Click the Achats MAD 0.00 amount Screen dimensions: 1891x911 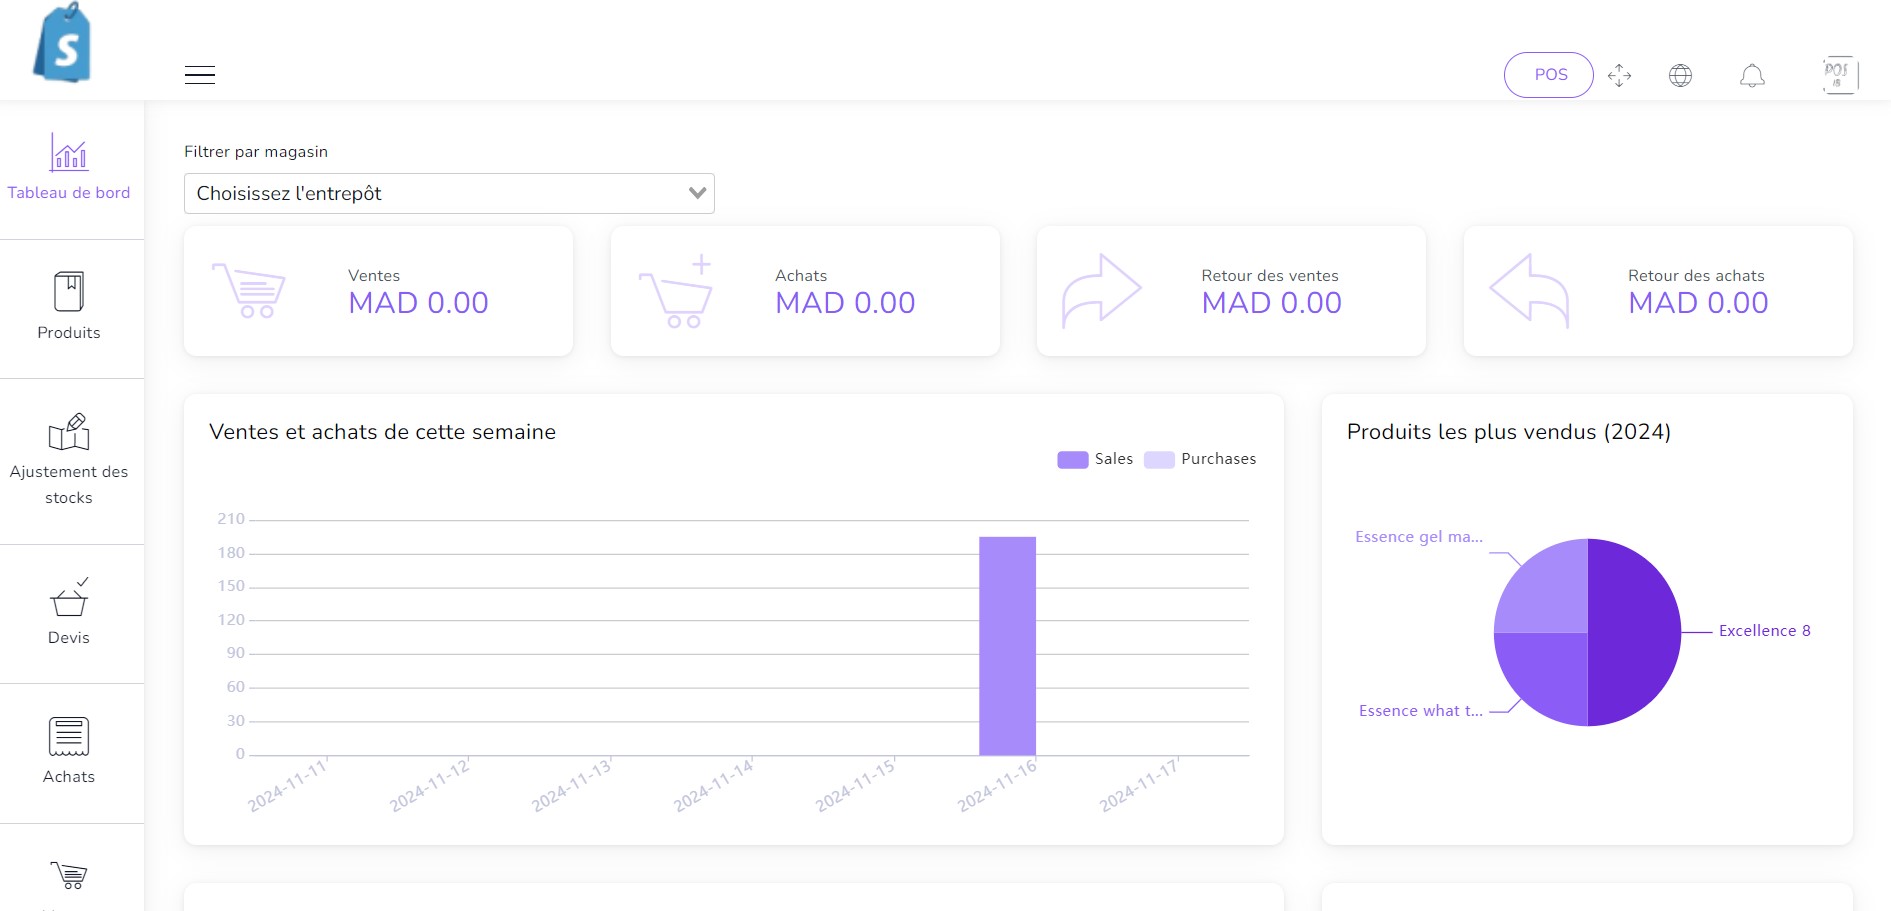845,303
